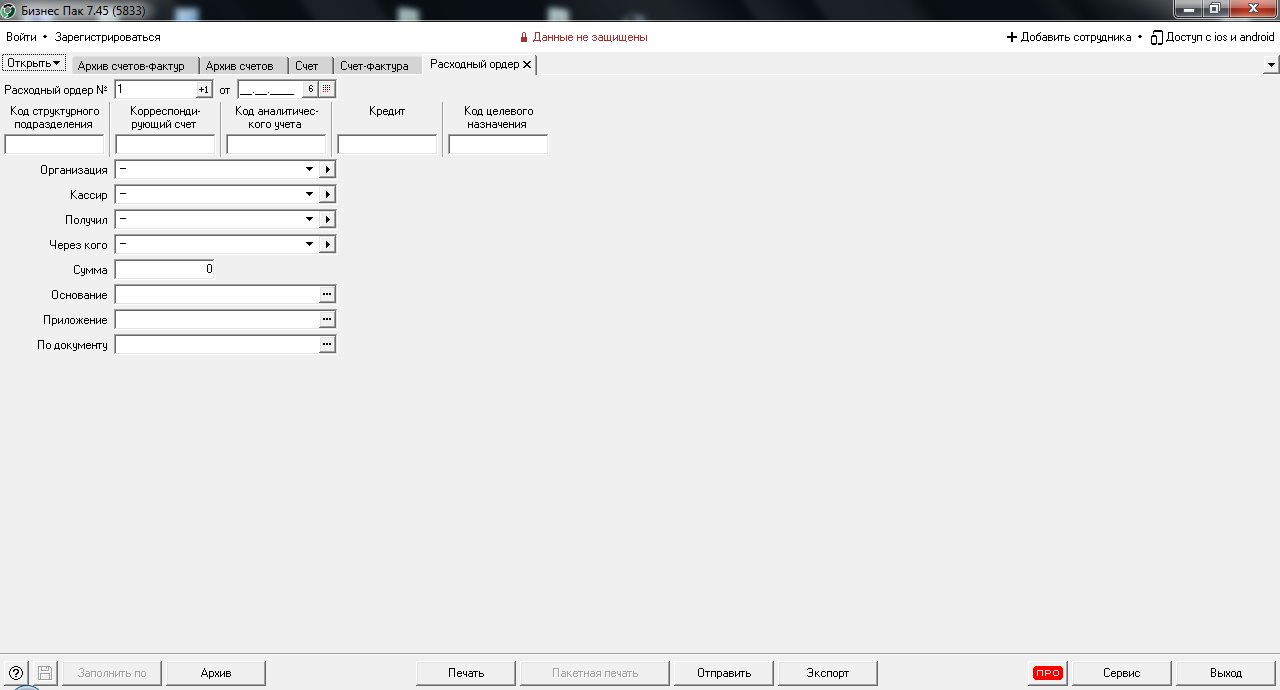Click the calendar icon next to date
Image resolution: width=1280 pixels, height=690 pixels.
327,89
